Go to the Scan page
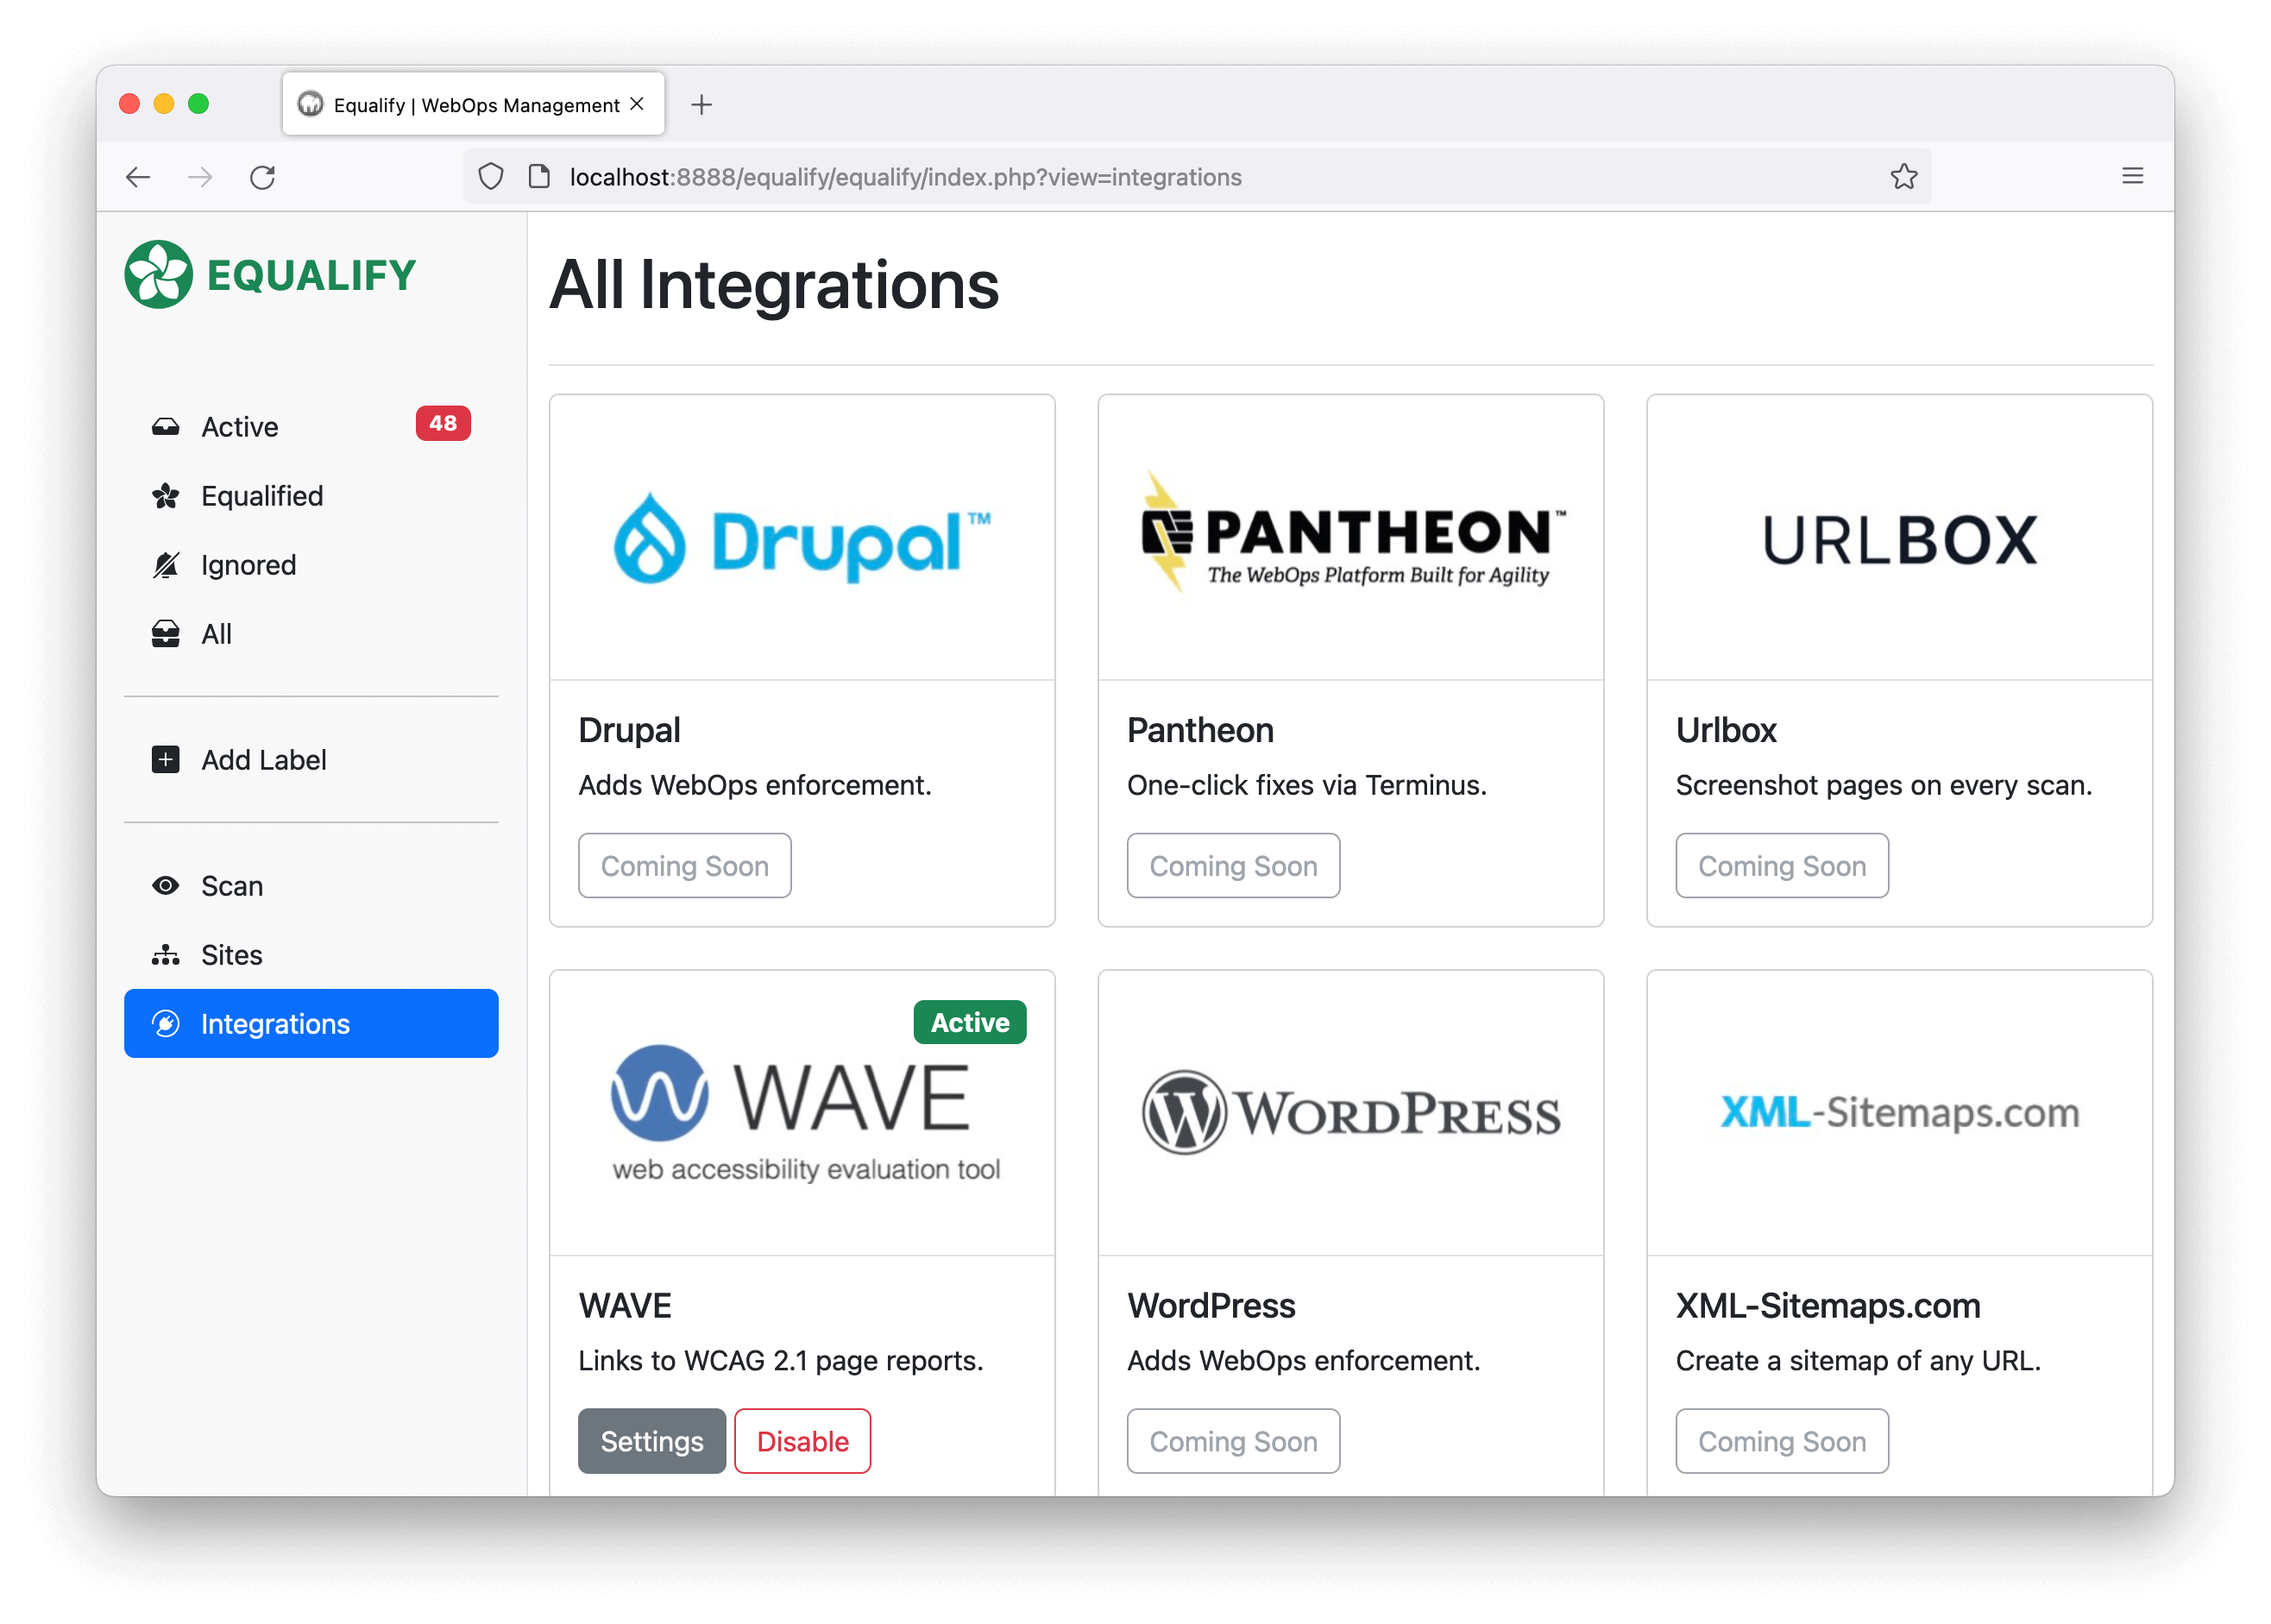 (311, 886)
